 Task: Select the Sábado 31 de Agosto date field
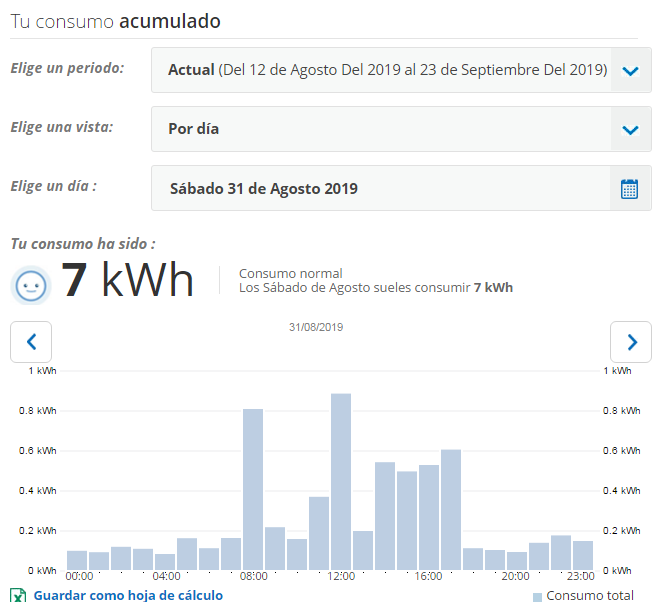point(401,188)
